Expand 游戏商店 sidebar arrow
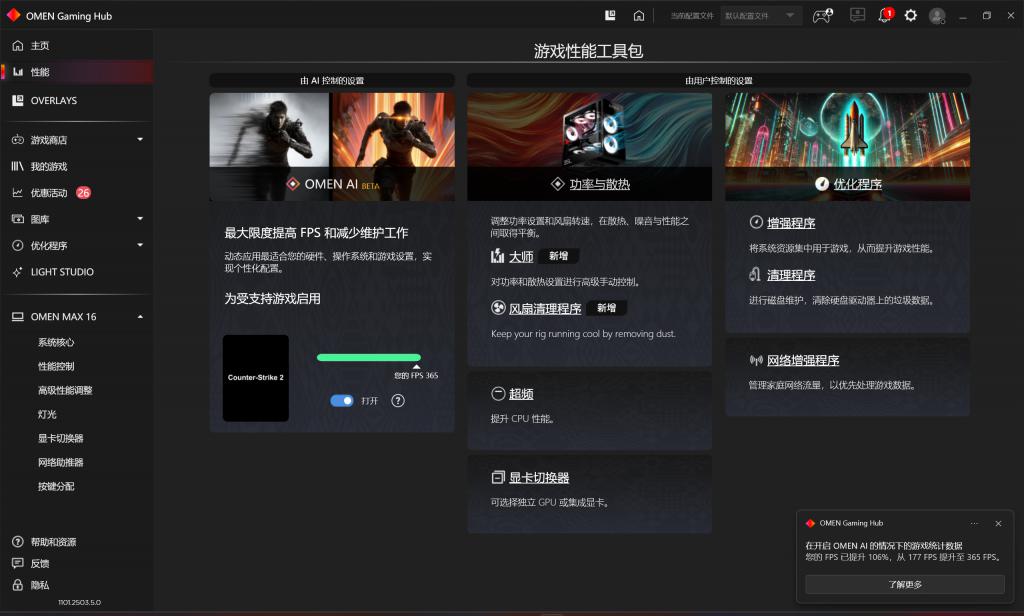 pos(140,139)
